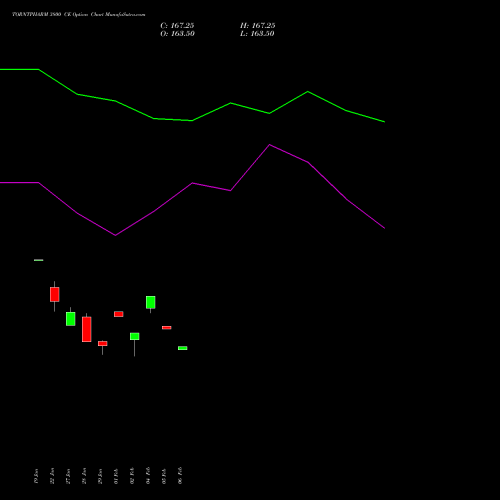Select the tall red 28 Jan candlestick
This screenshot has width=500, height=500.
(87, 329)
